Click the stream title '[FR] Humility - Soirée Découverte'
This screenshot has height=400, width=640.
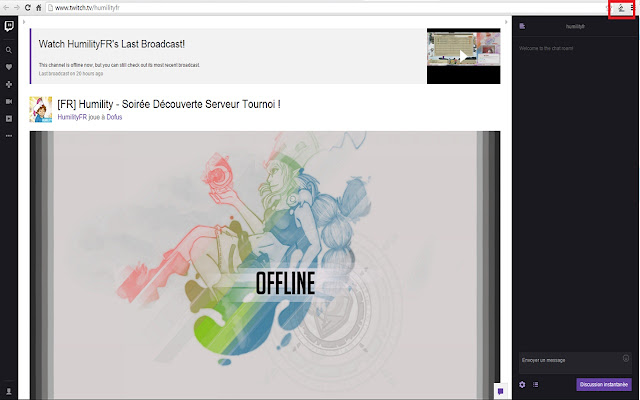[169, 104]
